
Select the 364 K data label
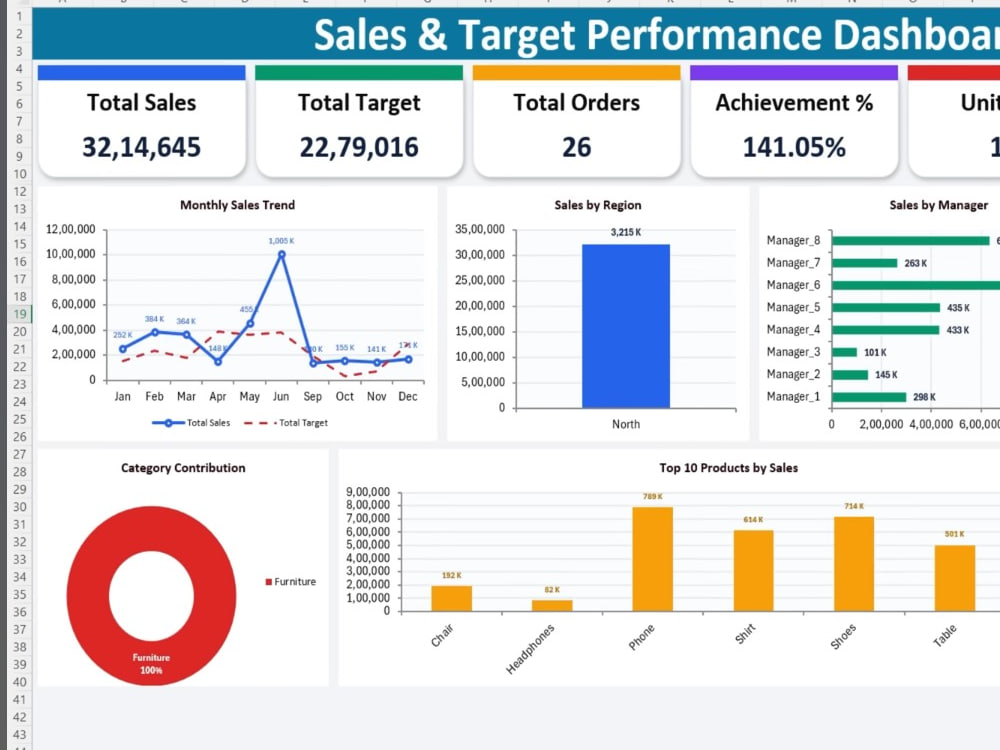coord(186,321)
